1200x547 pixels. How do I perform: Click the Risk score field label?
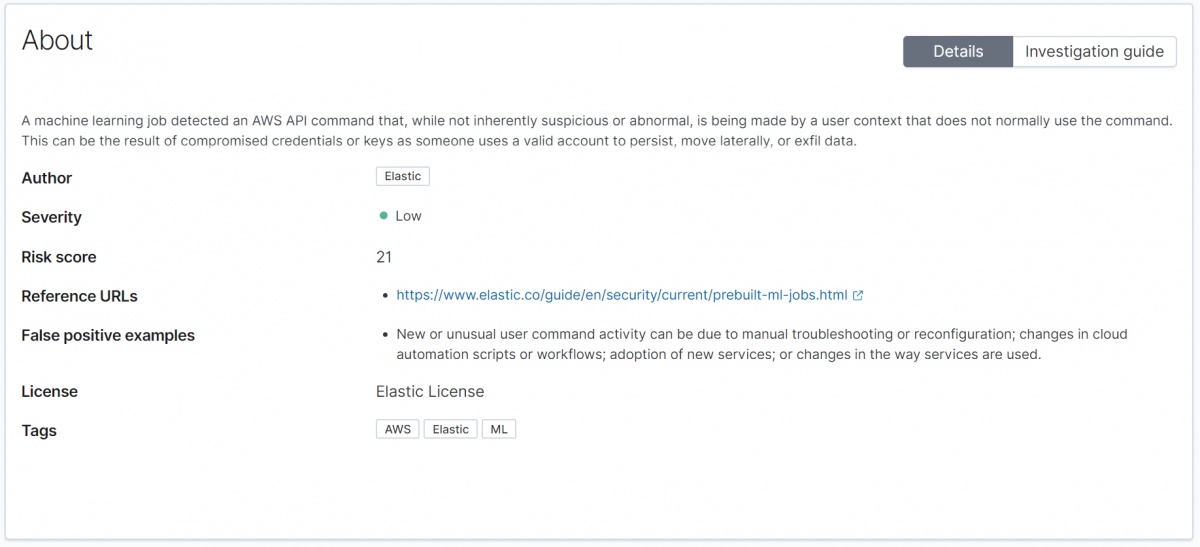click(59, 257)
